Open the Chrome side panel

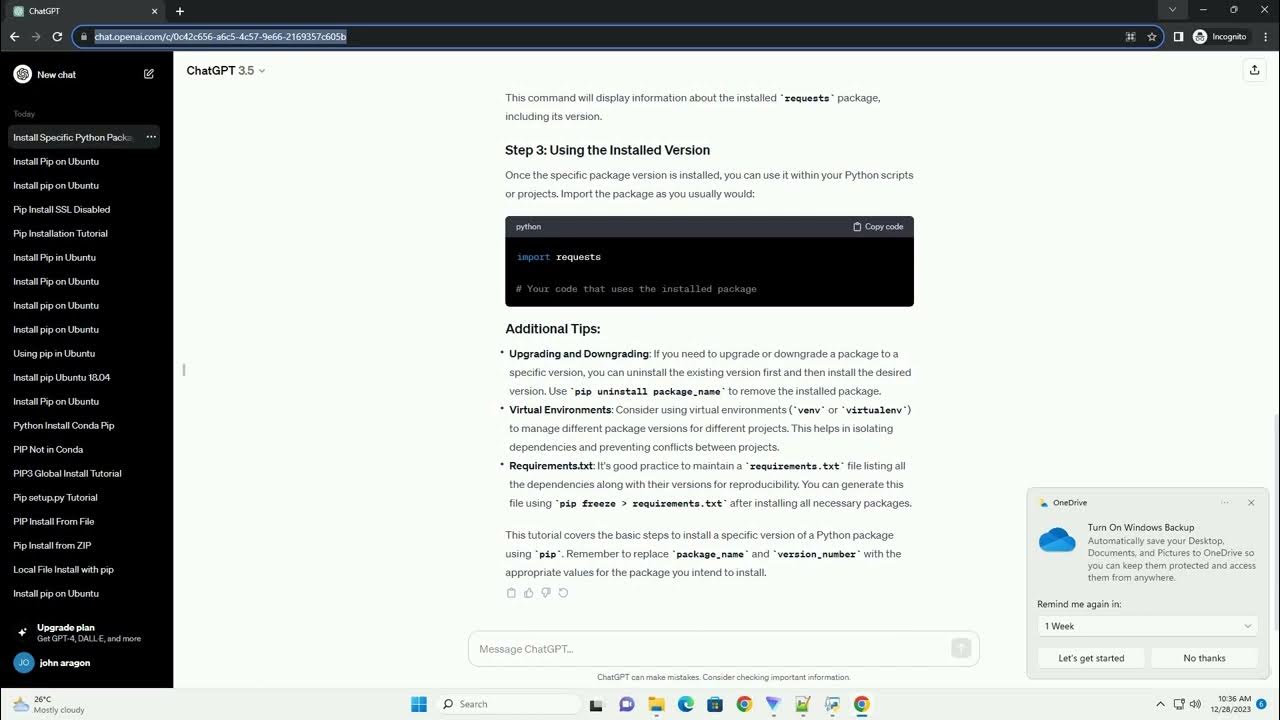1178,37
